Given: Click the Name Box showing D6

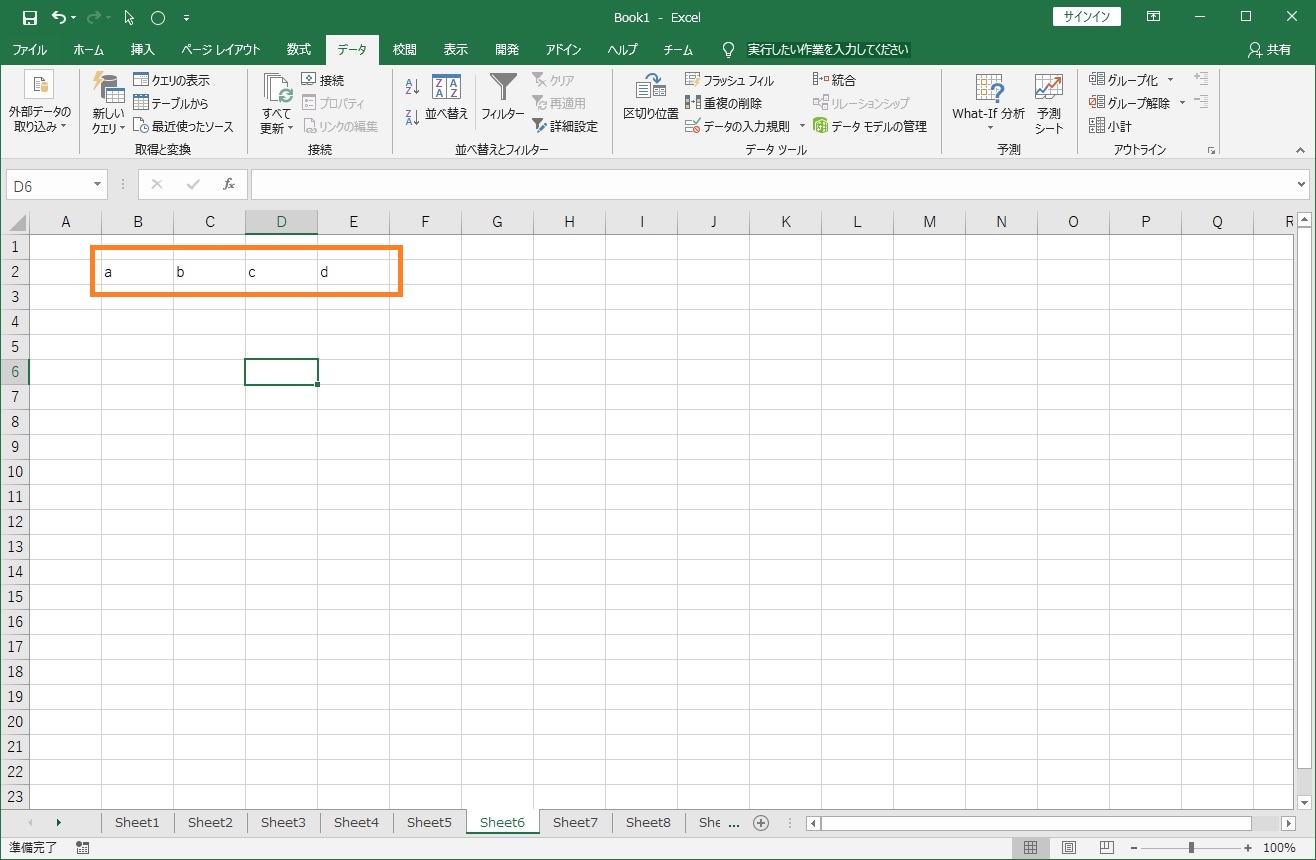Looking at the screenshot, I should tap(50, 185).
